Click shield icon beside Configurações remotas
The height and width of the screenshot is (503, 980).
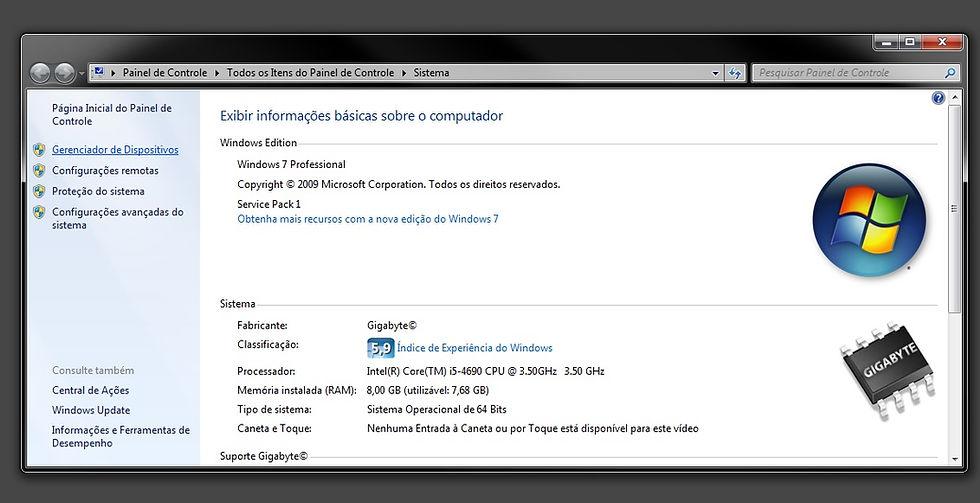coord(39,170)
